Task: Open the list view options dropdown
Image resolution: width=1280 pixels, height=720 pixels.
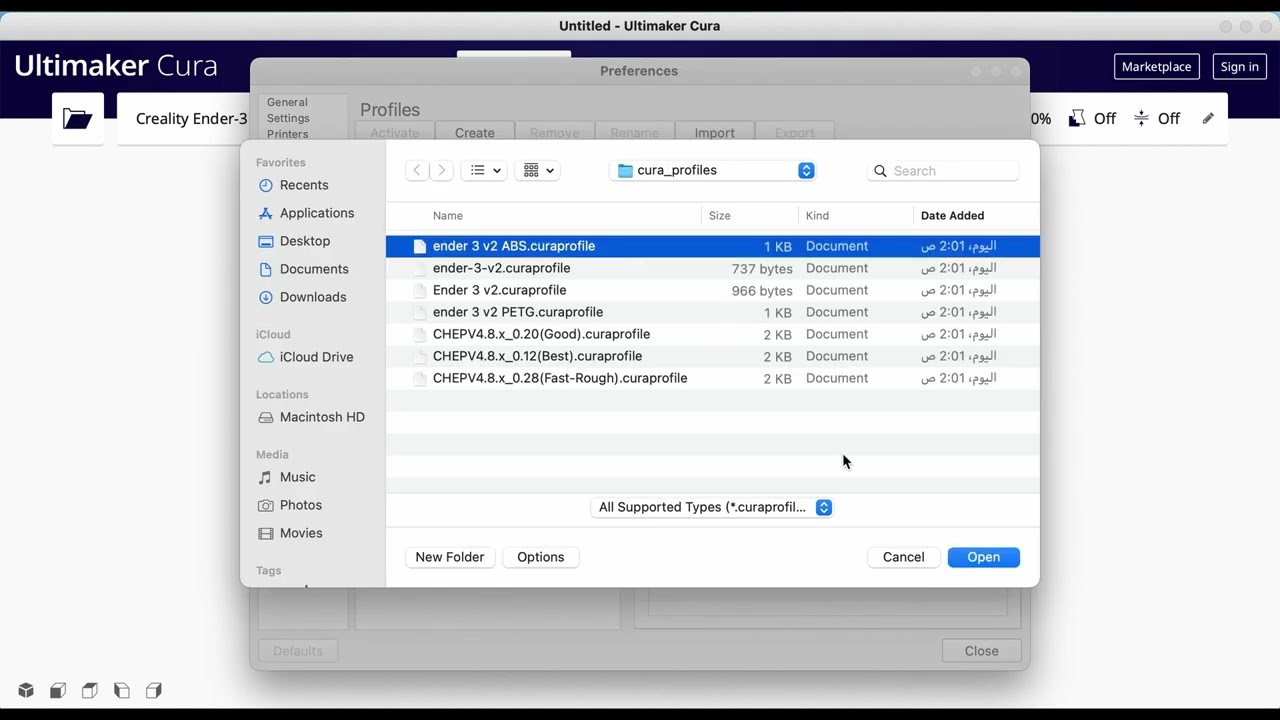Action: click(x=485, y=170)
